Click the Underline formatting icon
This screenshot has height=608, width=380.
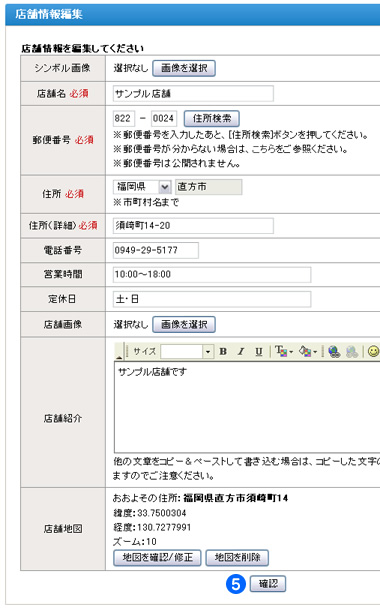click(259, 351)
